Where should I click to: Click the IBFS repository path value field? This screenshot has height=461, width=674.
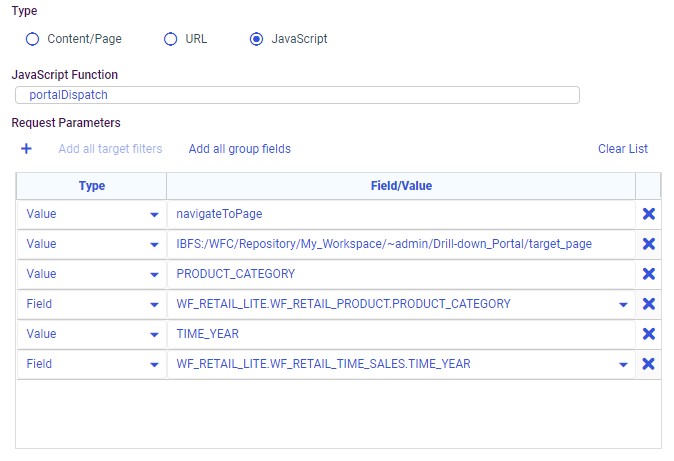click(x=401, y=244)
